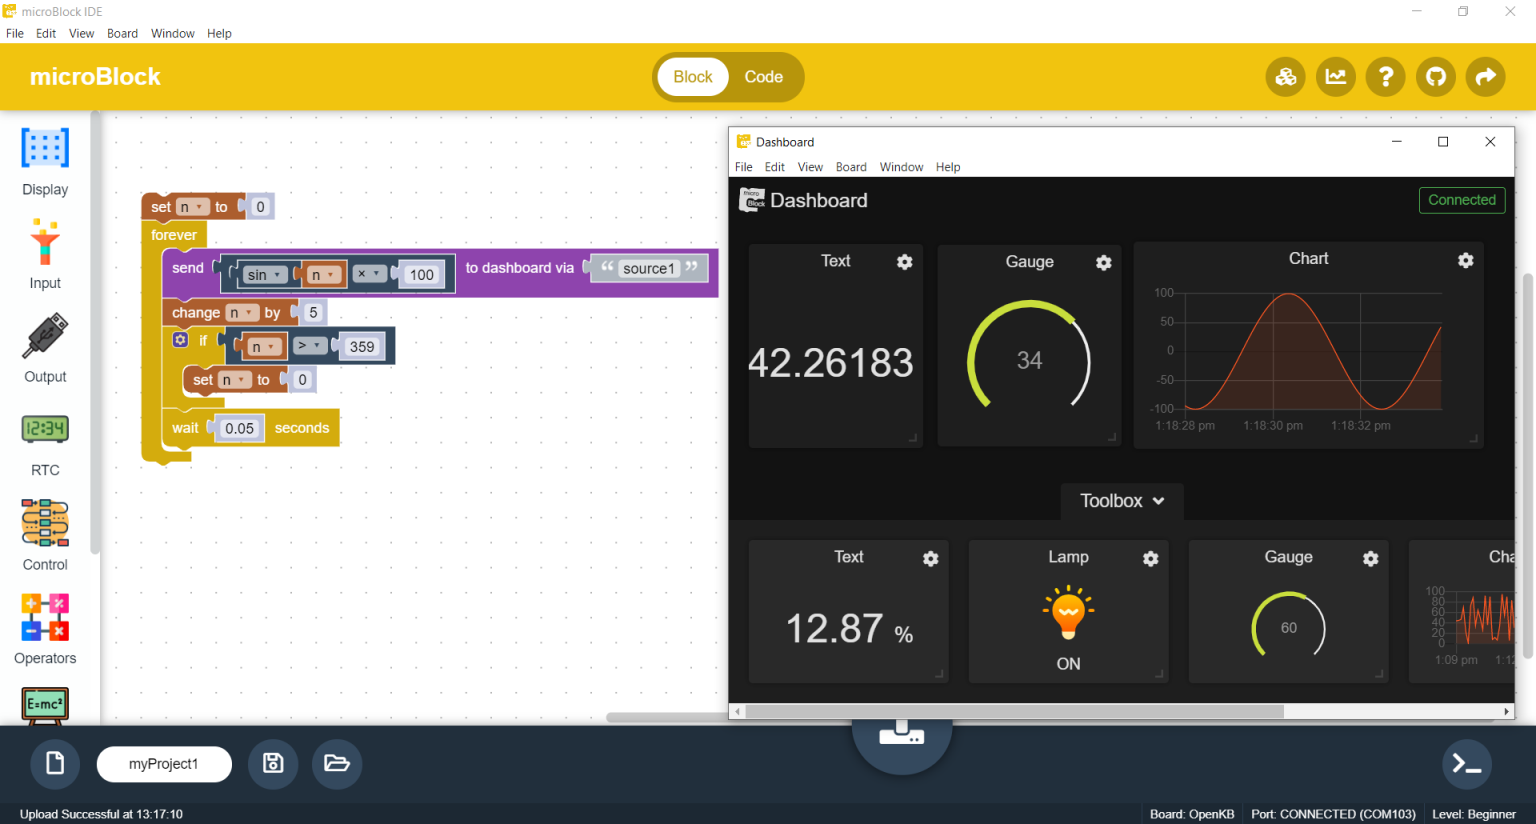Image resolution: width=1536 pixels, height=824 pixels.
Task: Open the dashboard chart icon in header
Action: tap(1335, 77)
